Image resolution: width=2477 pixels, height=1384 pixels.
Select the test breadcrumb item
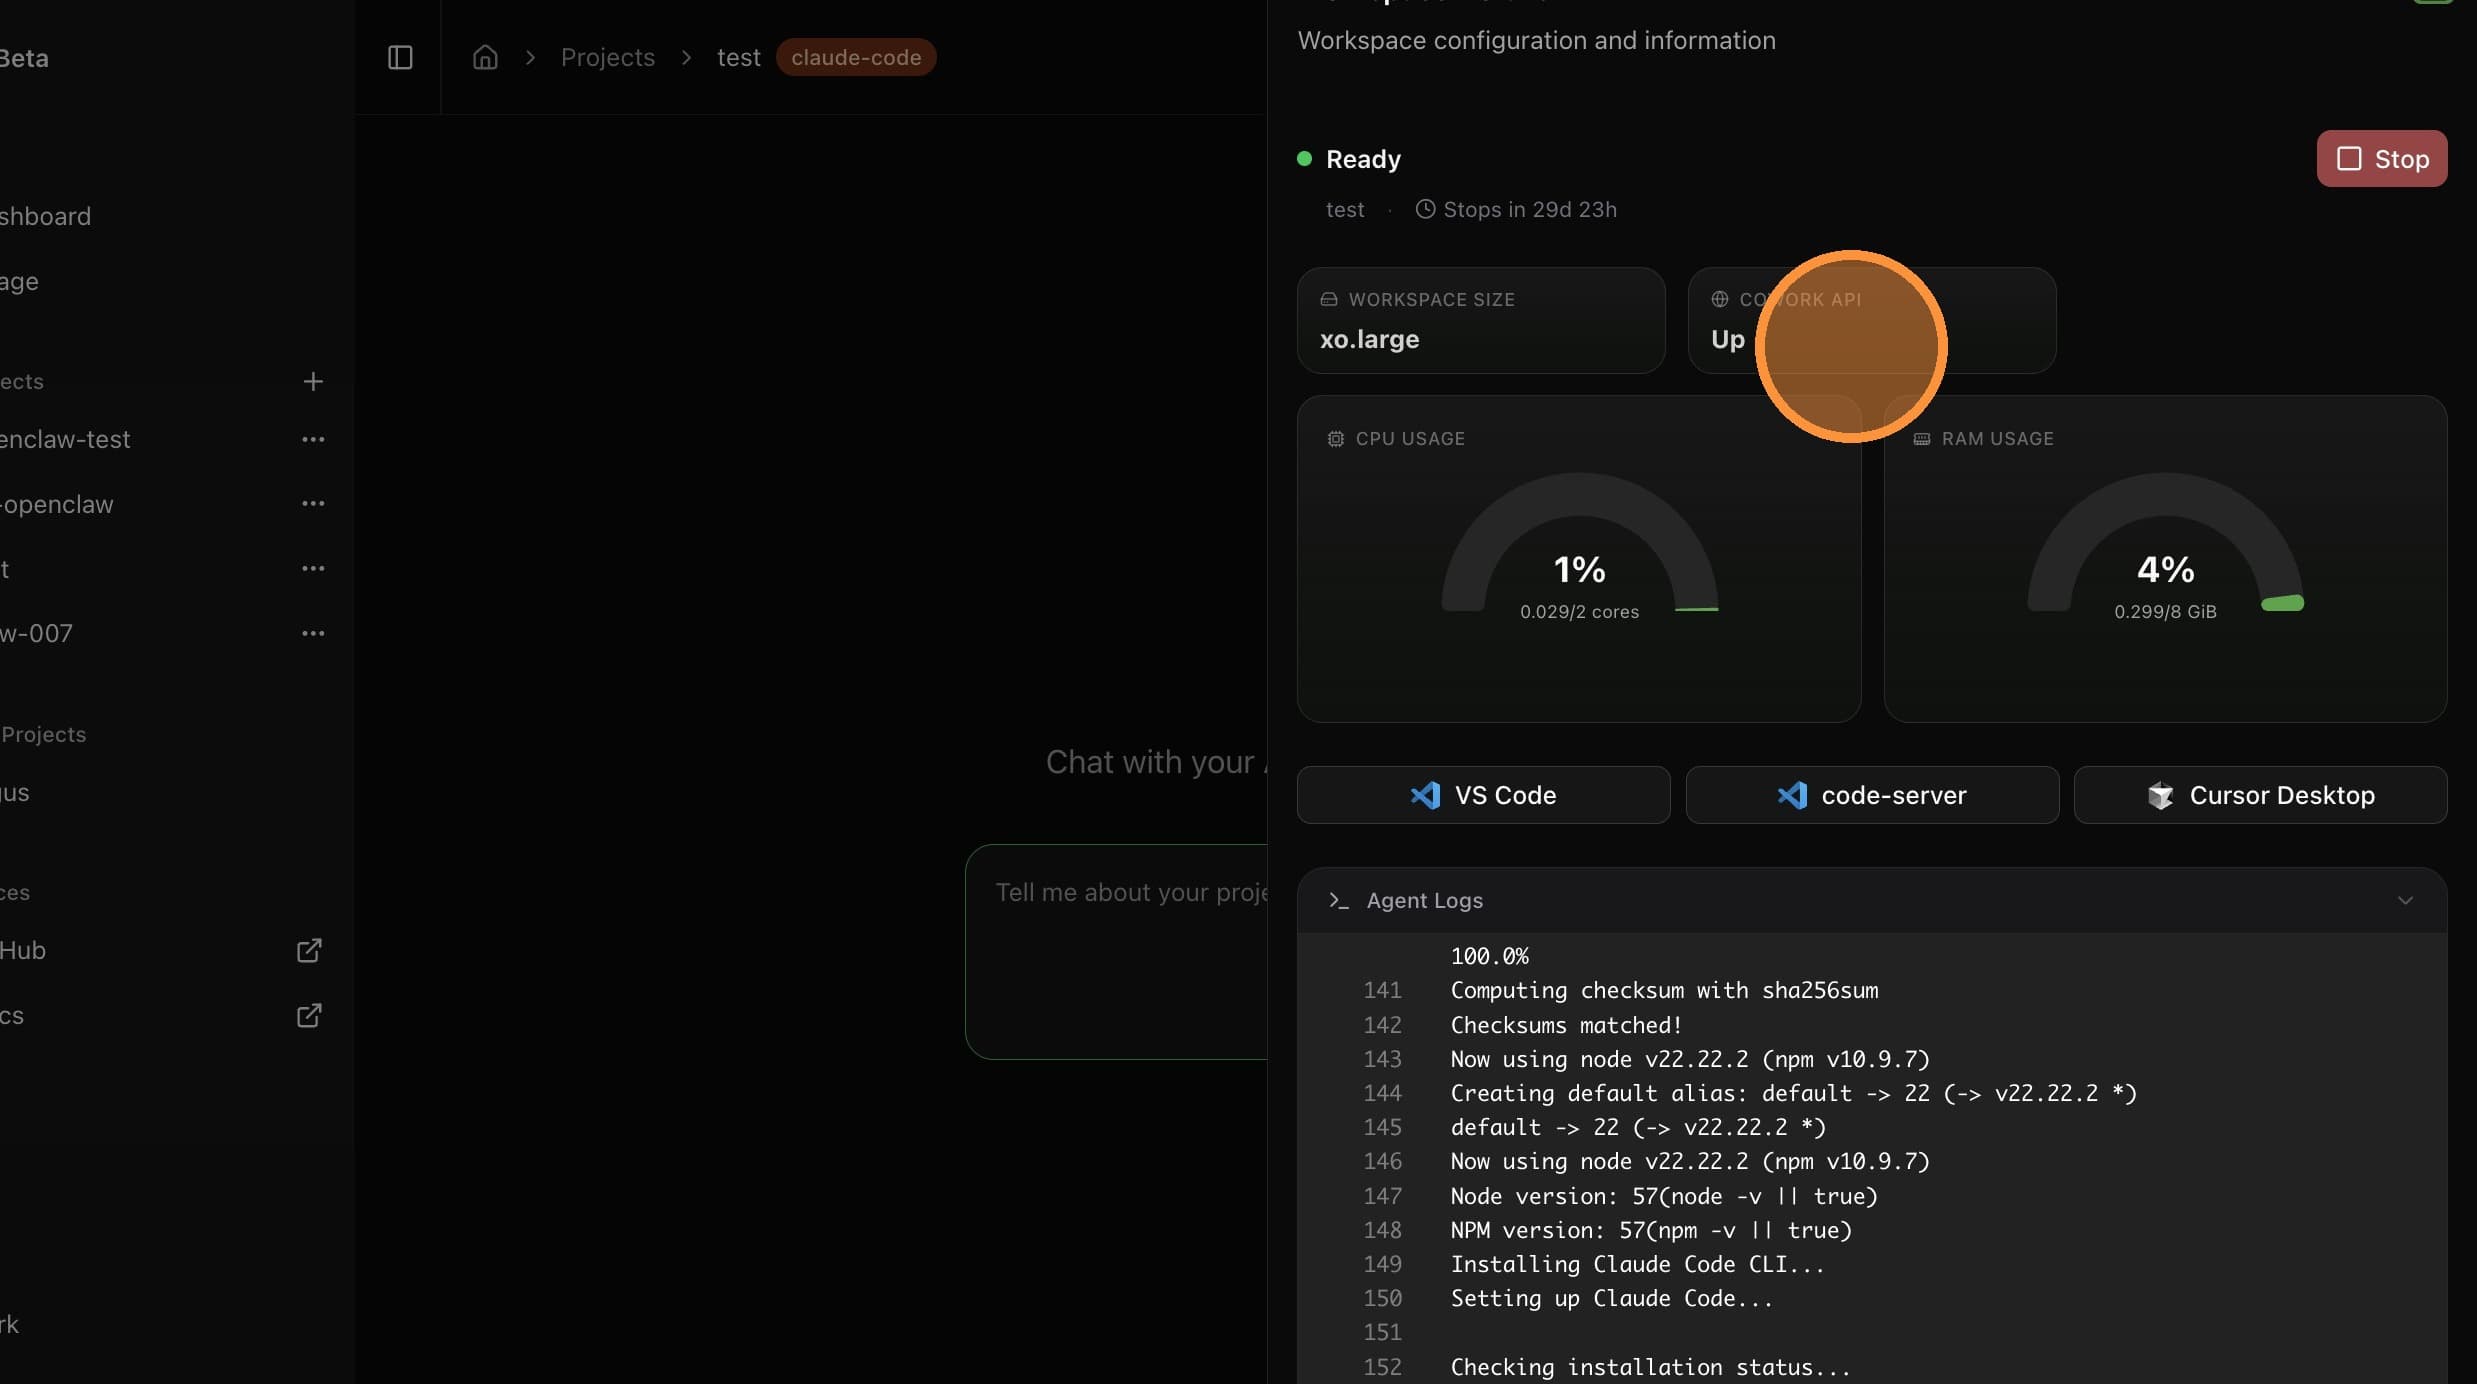[739, 57]
